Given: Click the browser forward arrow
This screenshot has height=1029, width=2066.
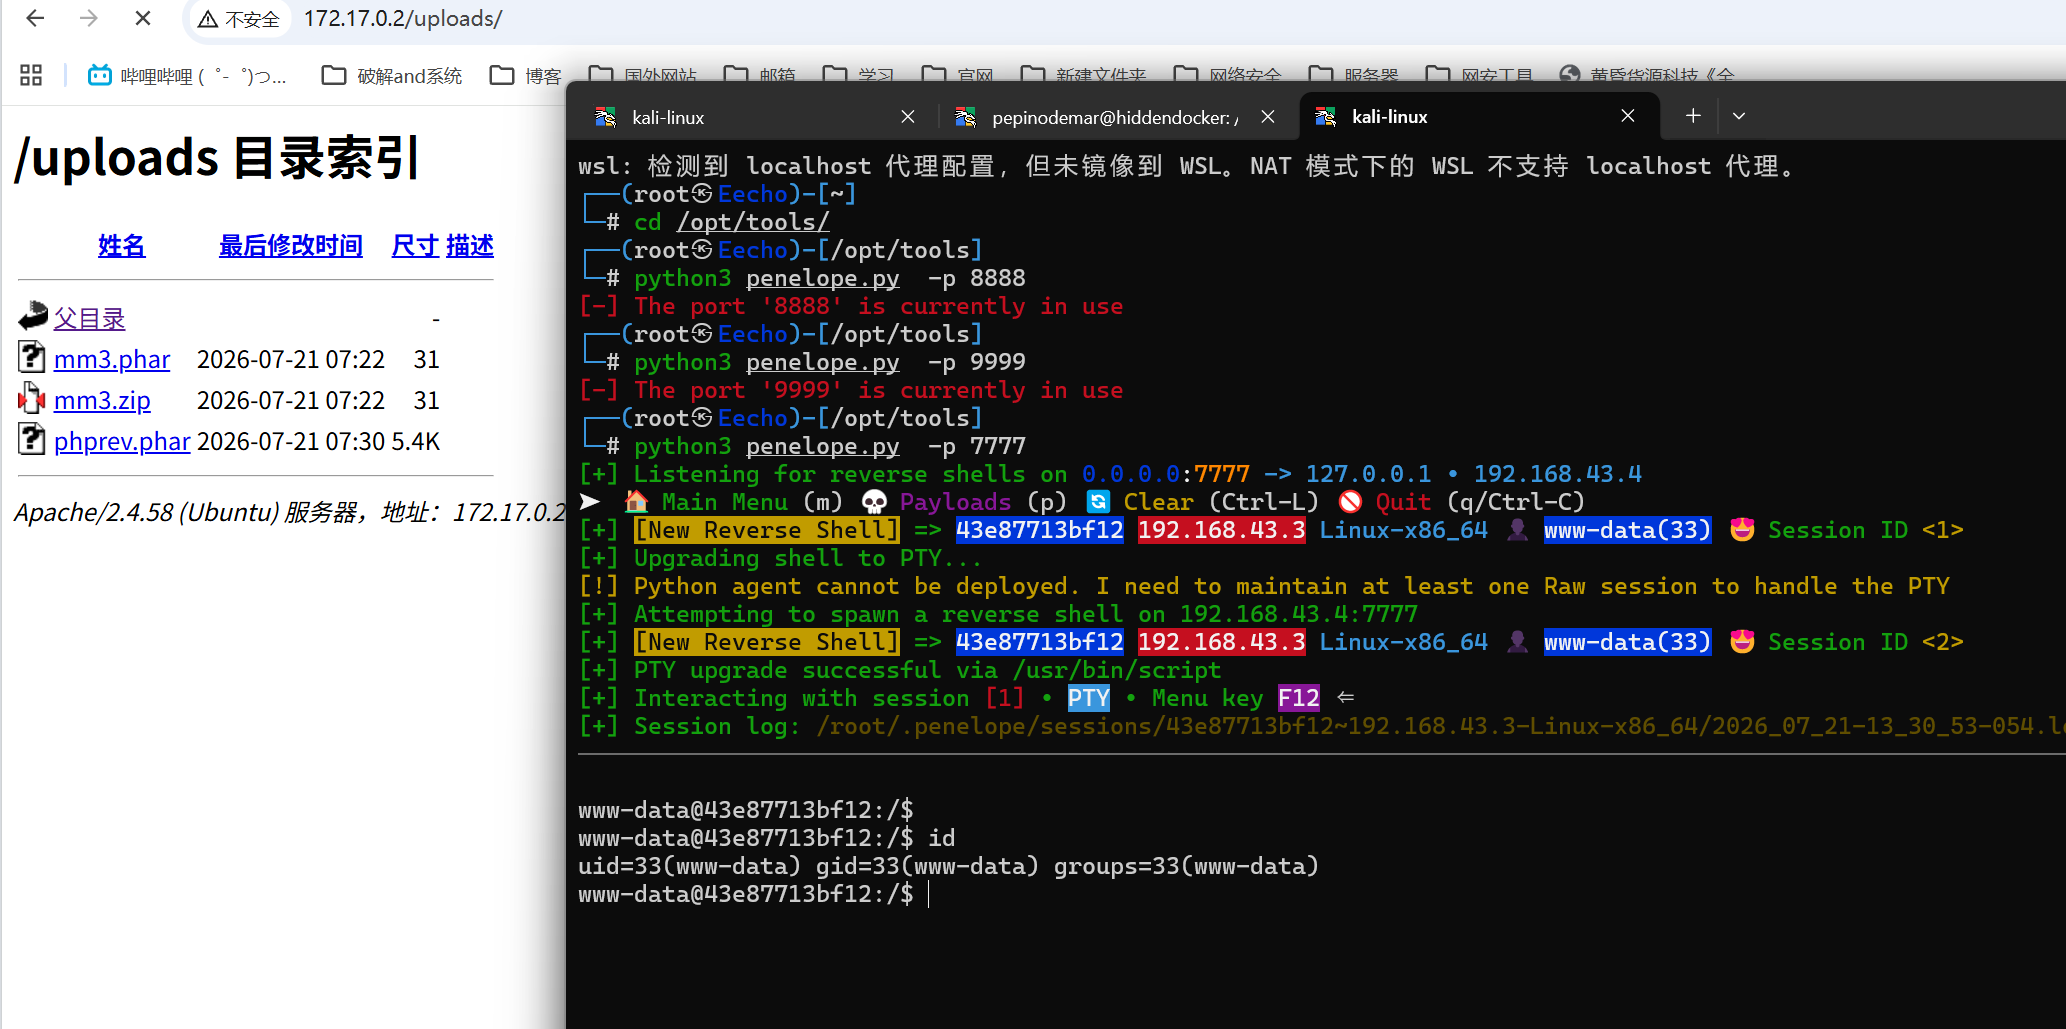Looking at the screenshot, I should pyautogui.click(x=89, y=18).
